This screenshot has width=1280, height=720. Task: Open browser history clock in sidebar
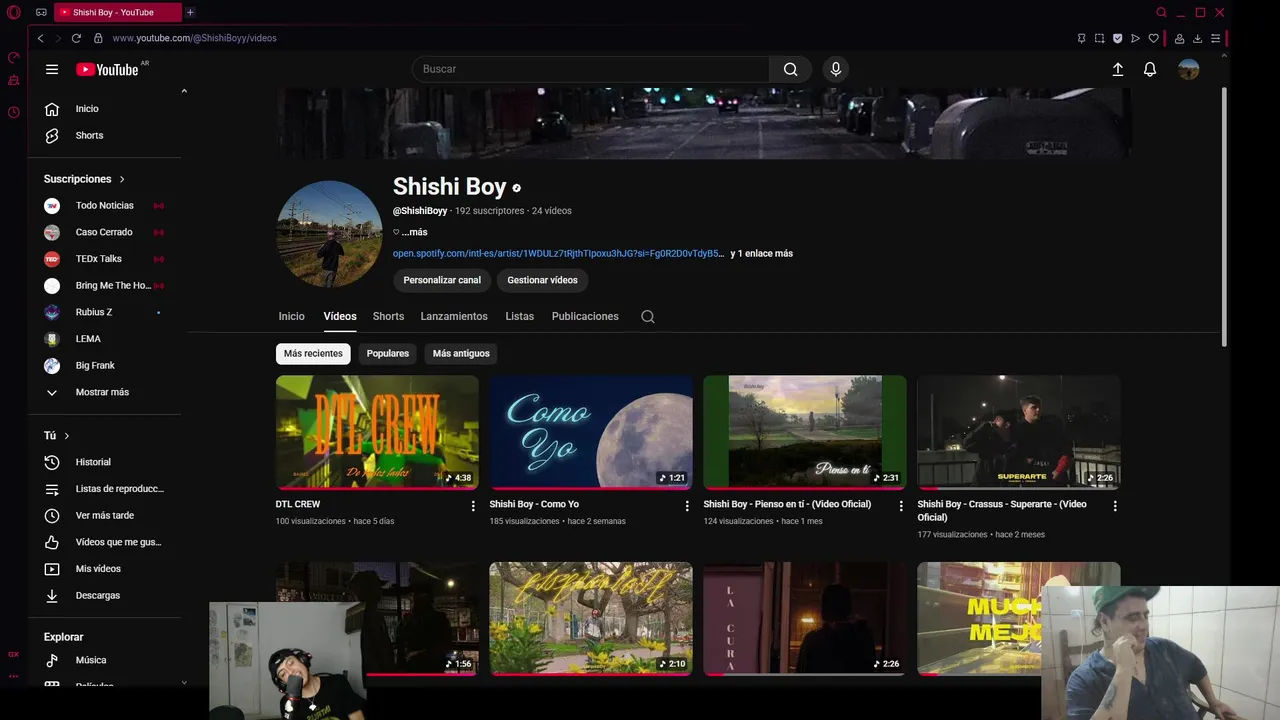pyautogui.click(x=14, y=112)
